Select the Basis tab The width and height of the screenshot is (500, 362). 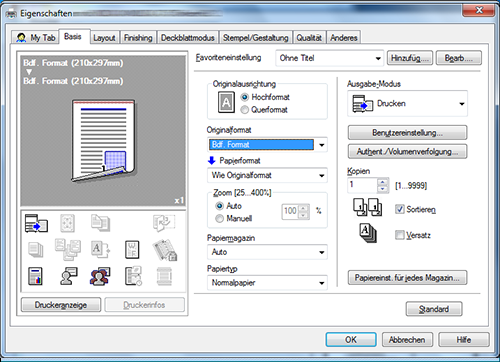73,36
